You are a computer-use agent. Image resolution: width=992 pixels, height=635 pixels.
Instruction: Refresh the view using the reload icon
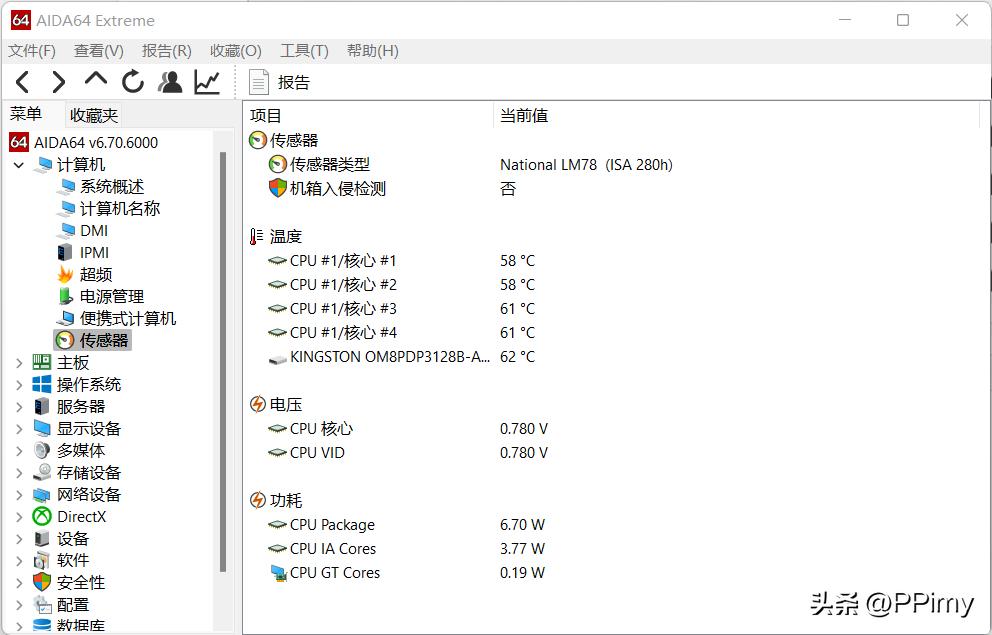click(133, 82)
